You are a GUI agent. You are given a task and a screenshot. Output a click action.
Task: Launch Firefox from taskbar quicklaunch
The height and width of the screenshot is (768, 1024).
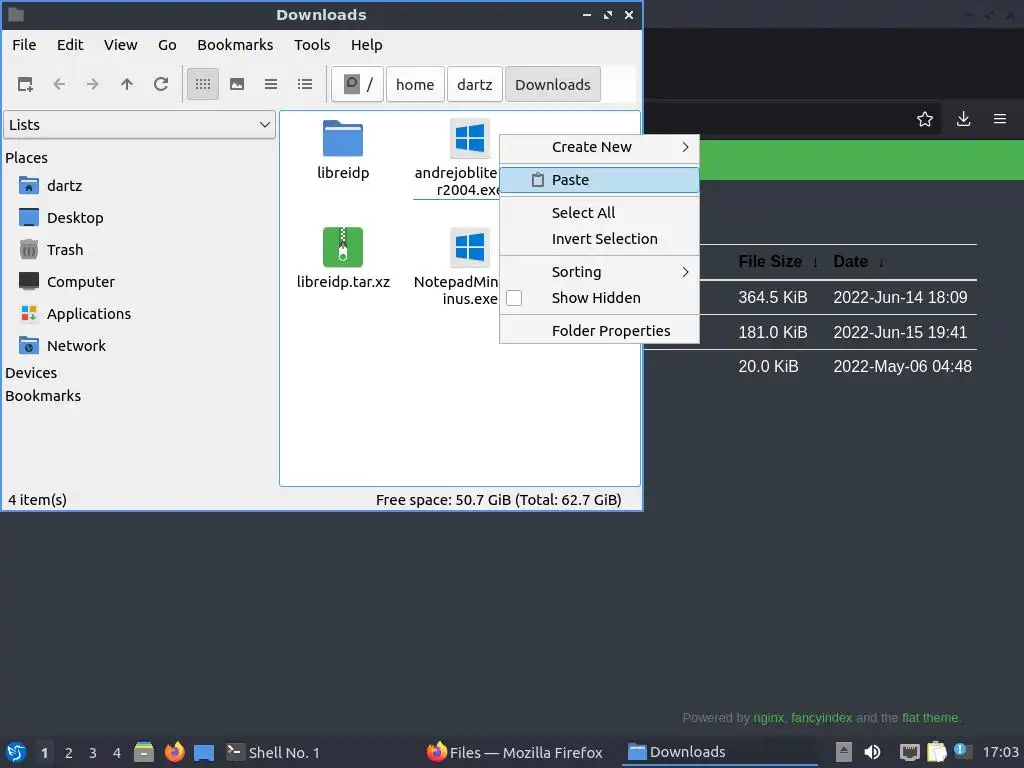(174, 752)
